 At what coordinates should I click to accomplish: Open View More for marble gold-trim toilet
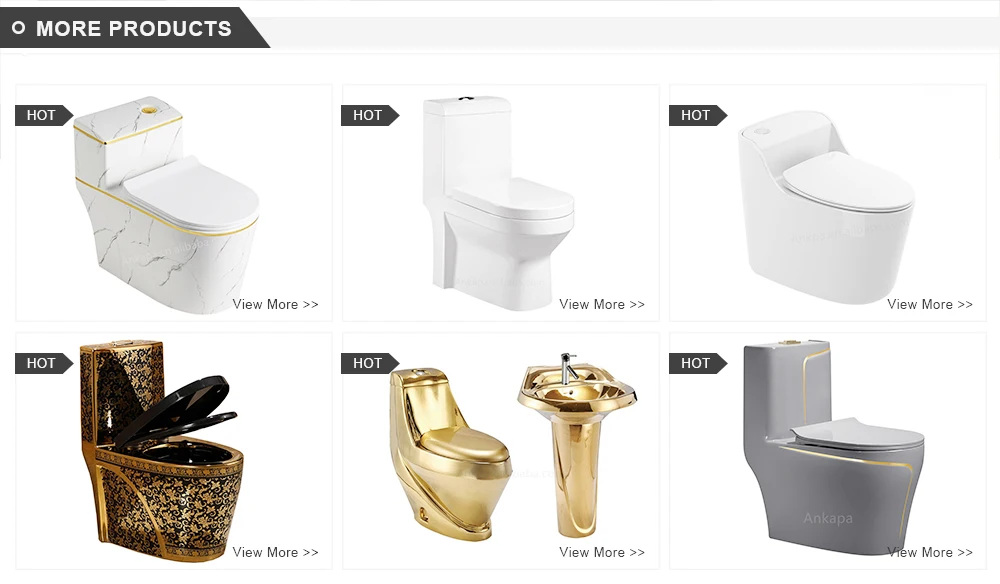coord(275,304)
